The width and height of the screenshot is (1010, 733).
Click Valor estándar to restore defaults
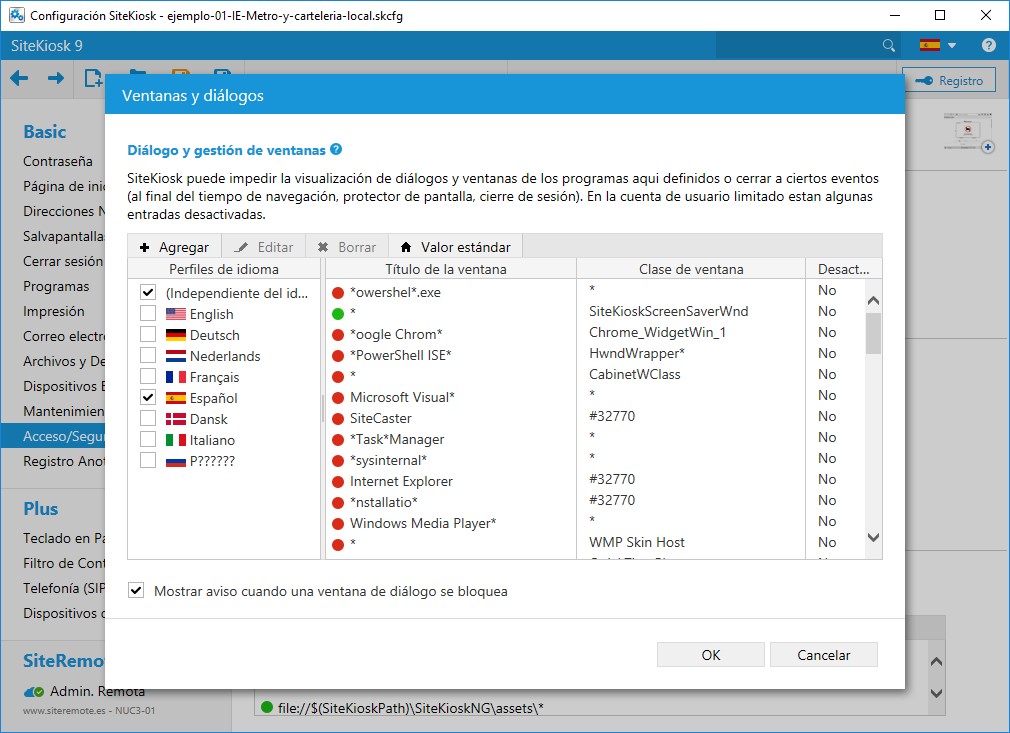pos(456,247)
